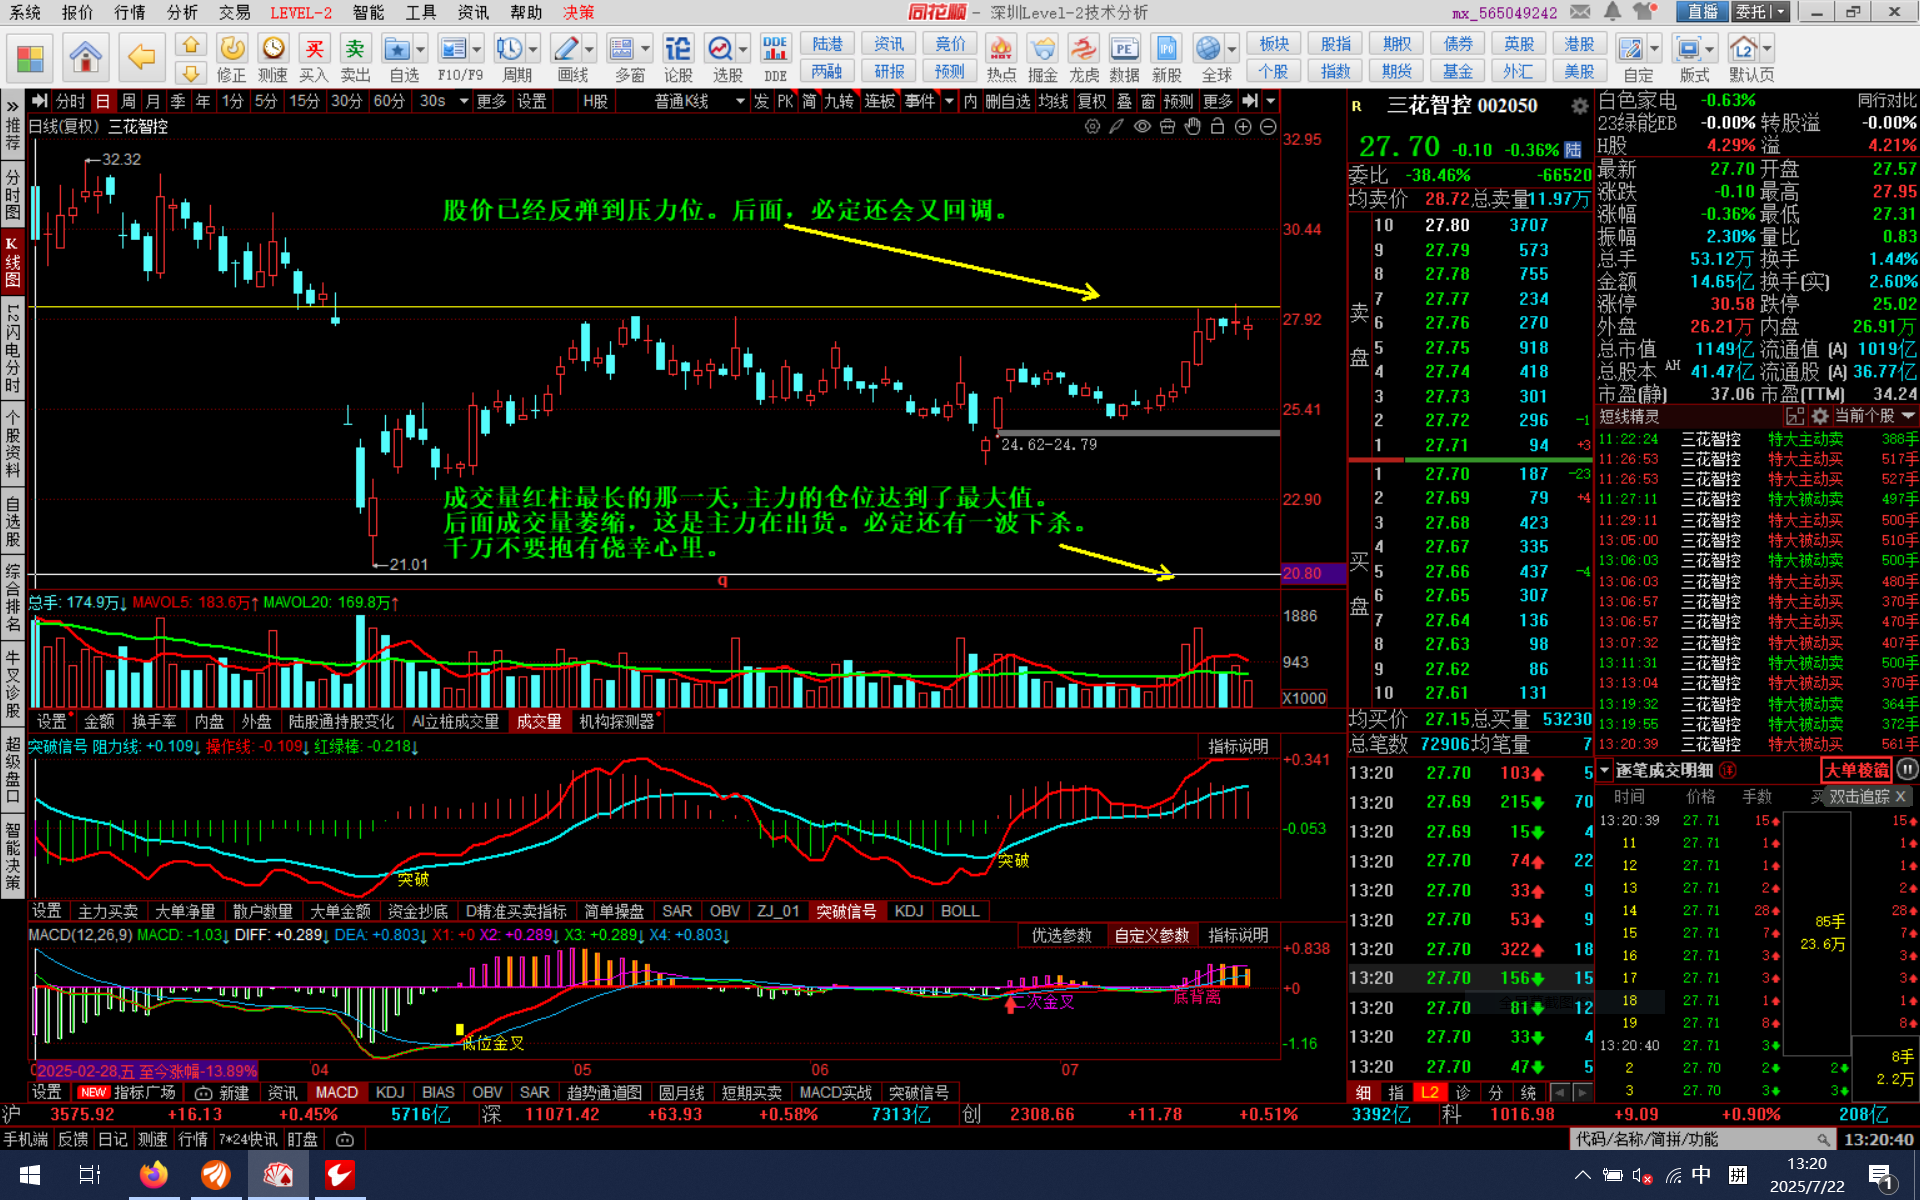Pause the 逐笔成交明细 tick feed
1920x1200 pixels.
click(1907, 769)
